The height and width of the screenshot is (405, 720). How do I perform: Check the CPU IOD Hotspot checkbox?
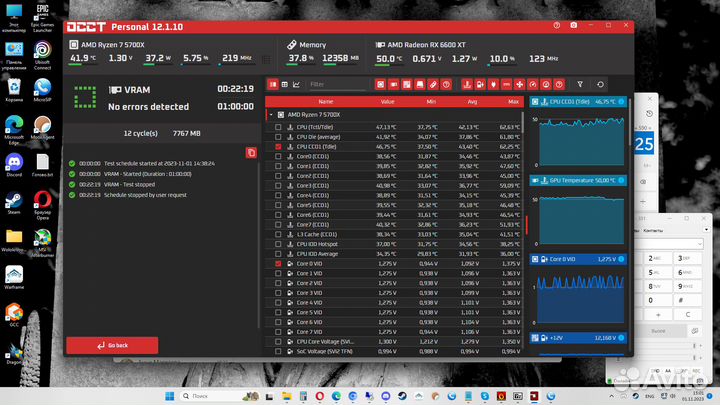click(278, 244)
